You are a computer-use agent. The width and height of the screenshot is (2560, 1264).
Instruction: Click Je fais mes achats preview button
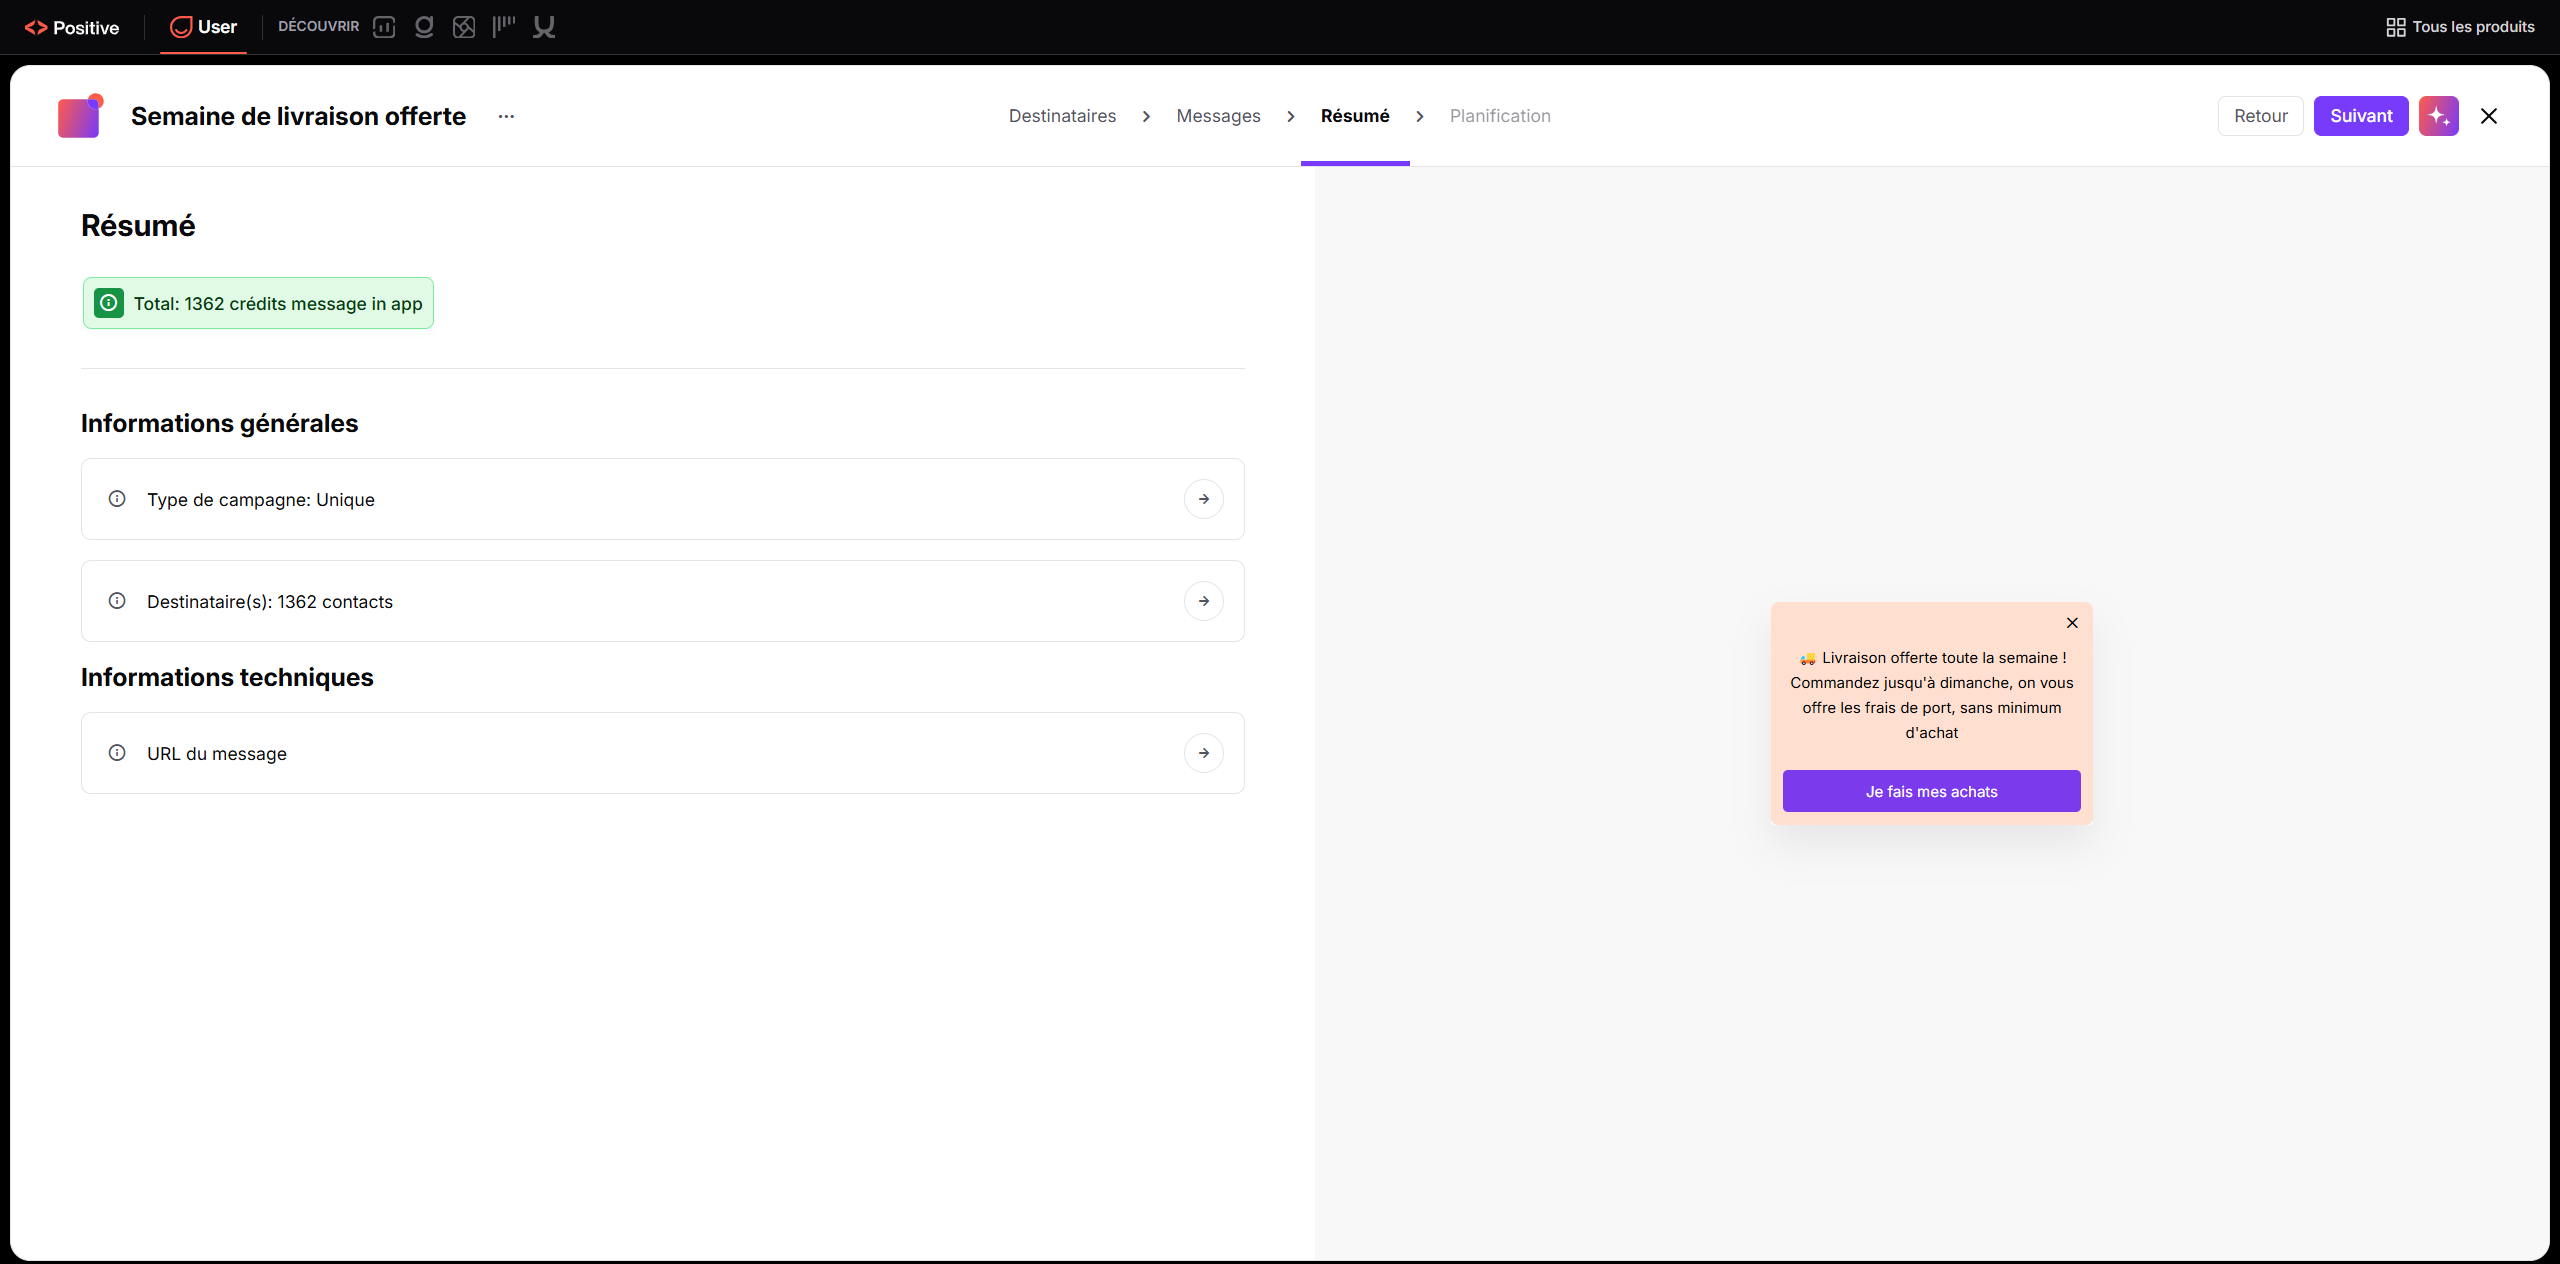point(1931,791)
